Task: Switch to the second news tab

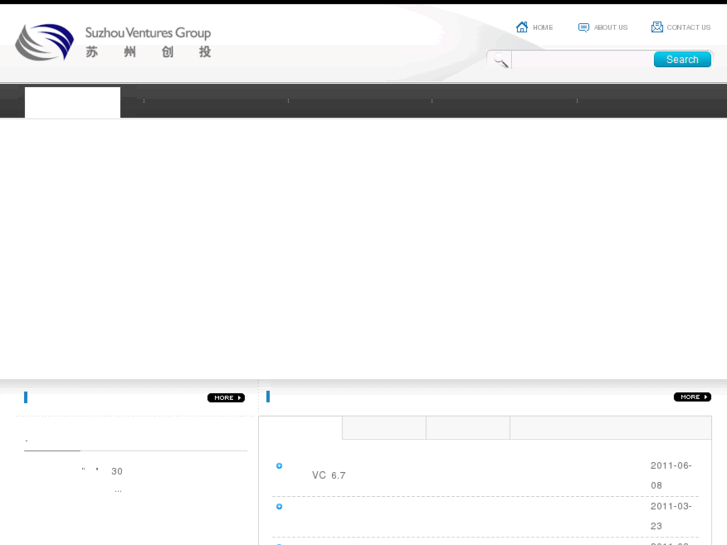Action: [x=384, y=428]
